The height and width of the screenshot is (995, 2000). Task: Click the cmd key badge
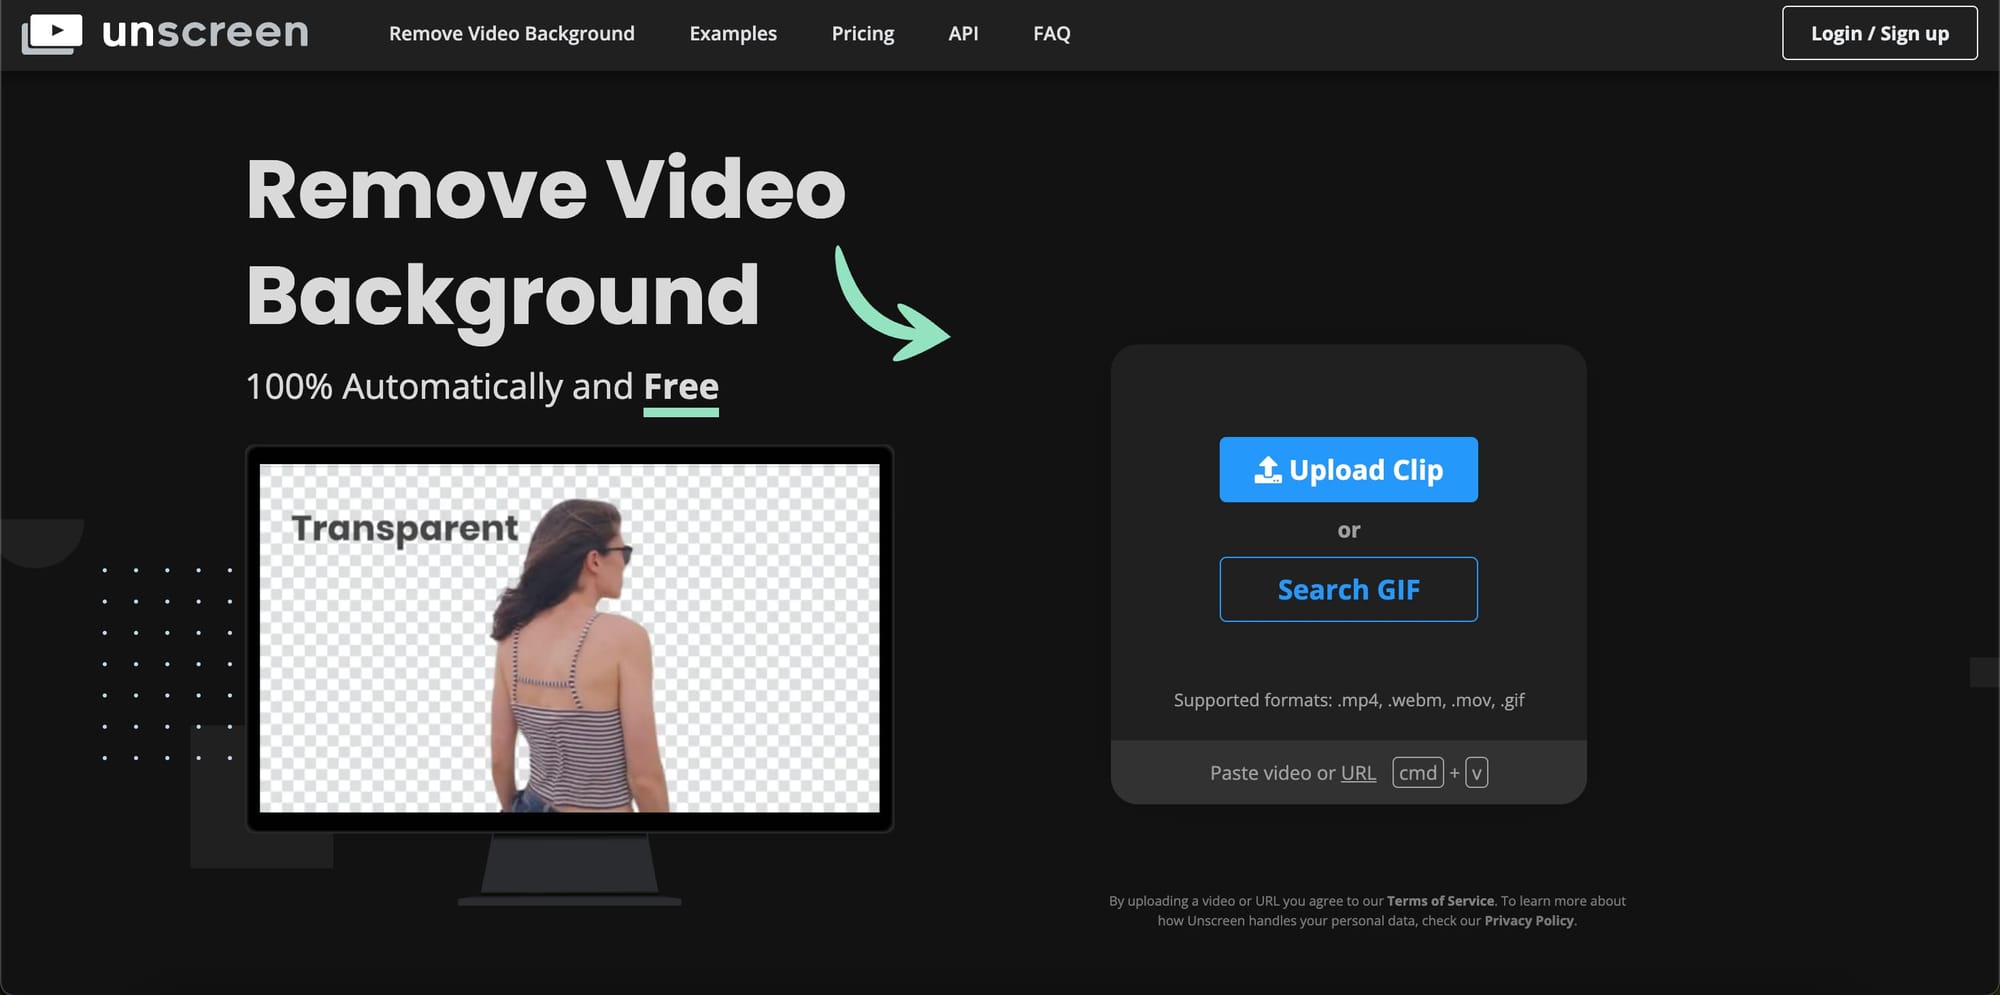click(x=1417, y=773)
